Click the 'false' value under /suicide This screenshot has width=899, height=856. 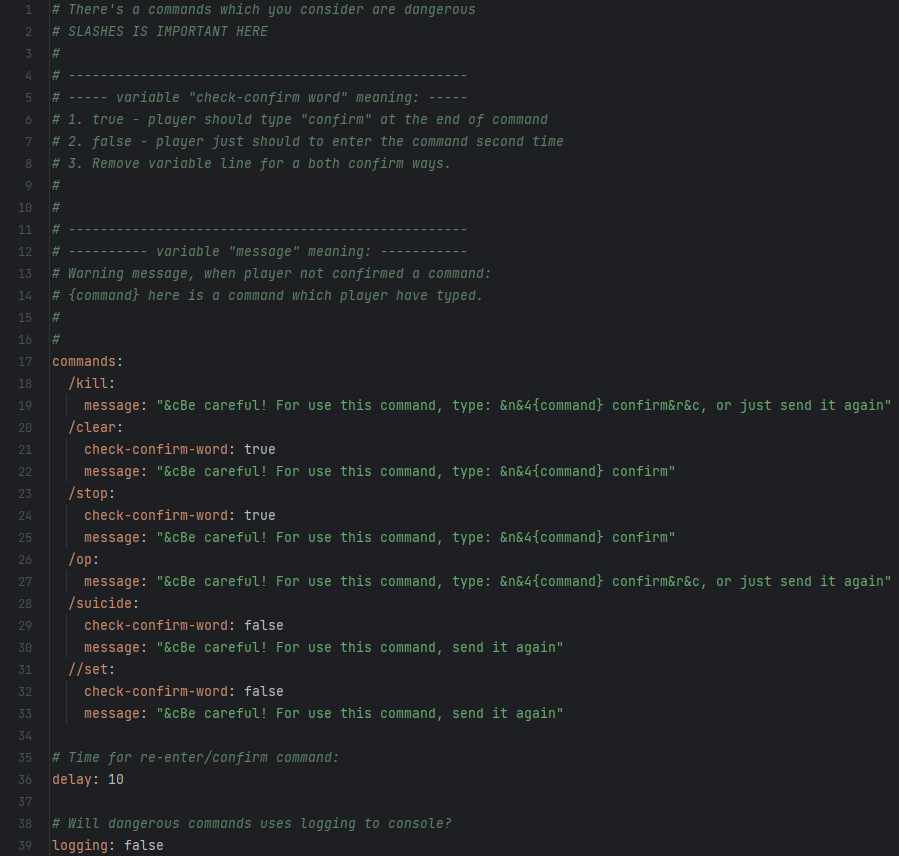point(264,626)
